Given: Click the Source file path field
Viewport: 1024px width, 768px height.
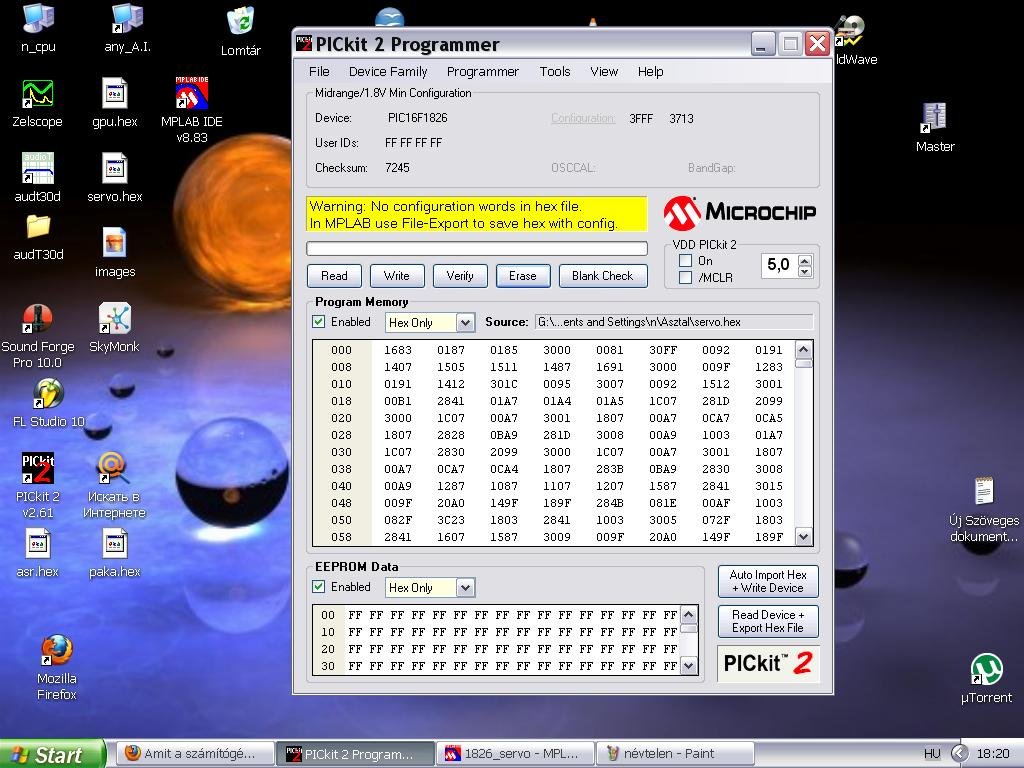Looking at the screenshot, I should tap(674, 322).
